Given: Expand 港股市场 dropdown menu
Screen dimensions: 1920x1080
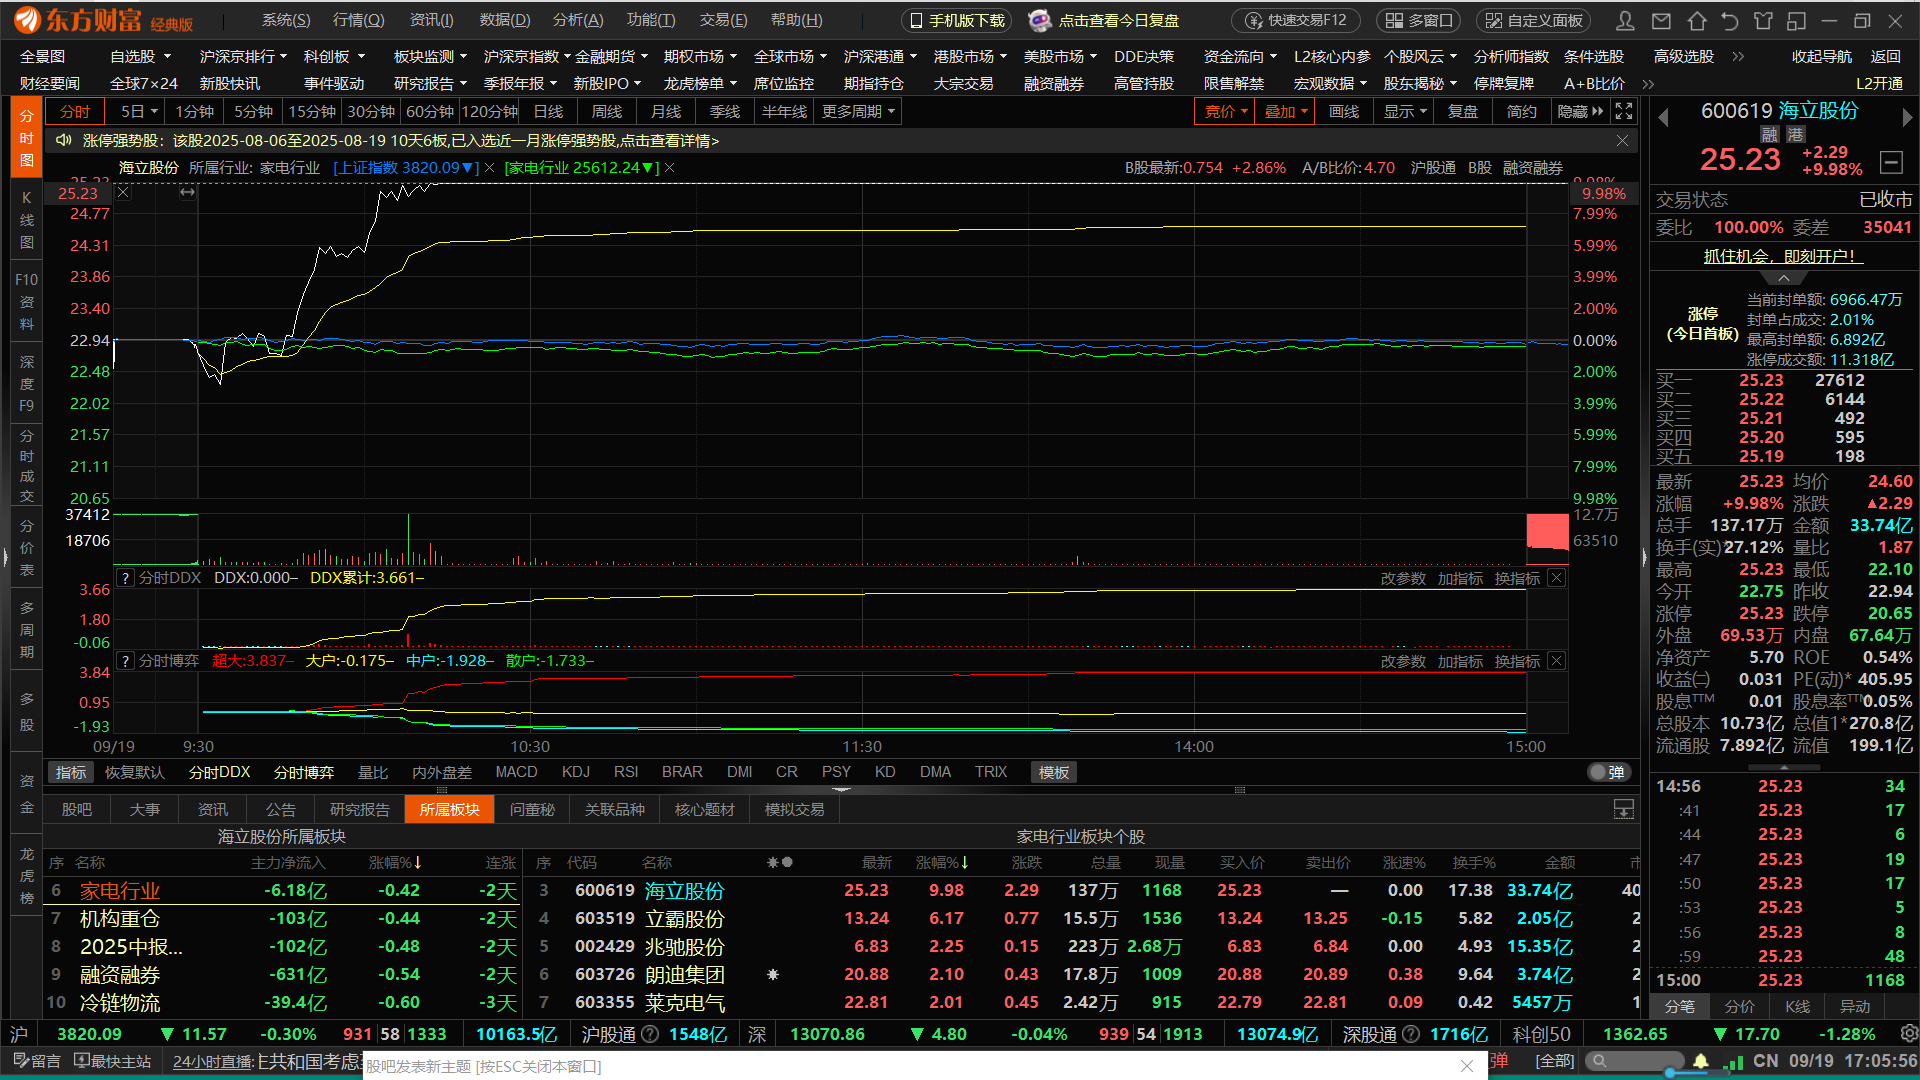Looking at the screenshot, I should tap(970, 57).
